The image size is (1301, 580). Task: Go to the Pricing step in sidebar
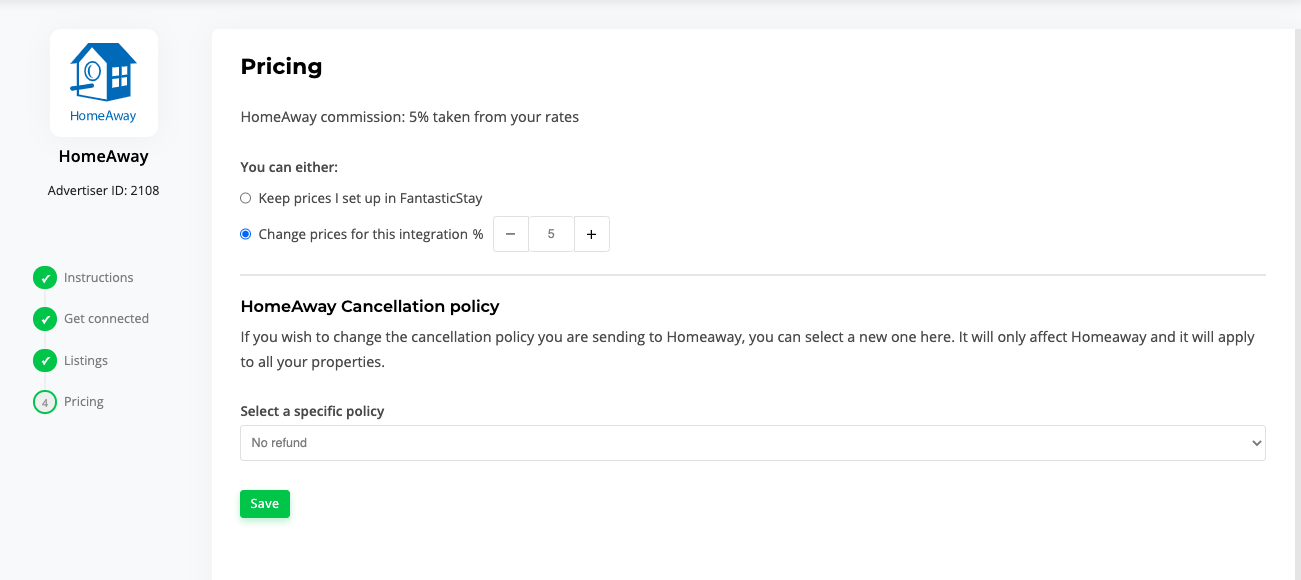click(x=84, y=402)
